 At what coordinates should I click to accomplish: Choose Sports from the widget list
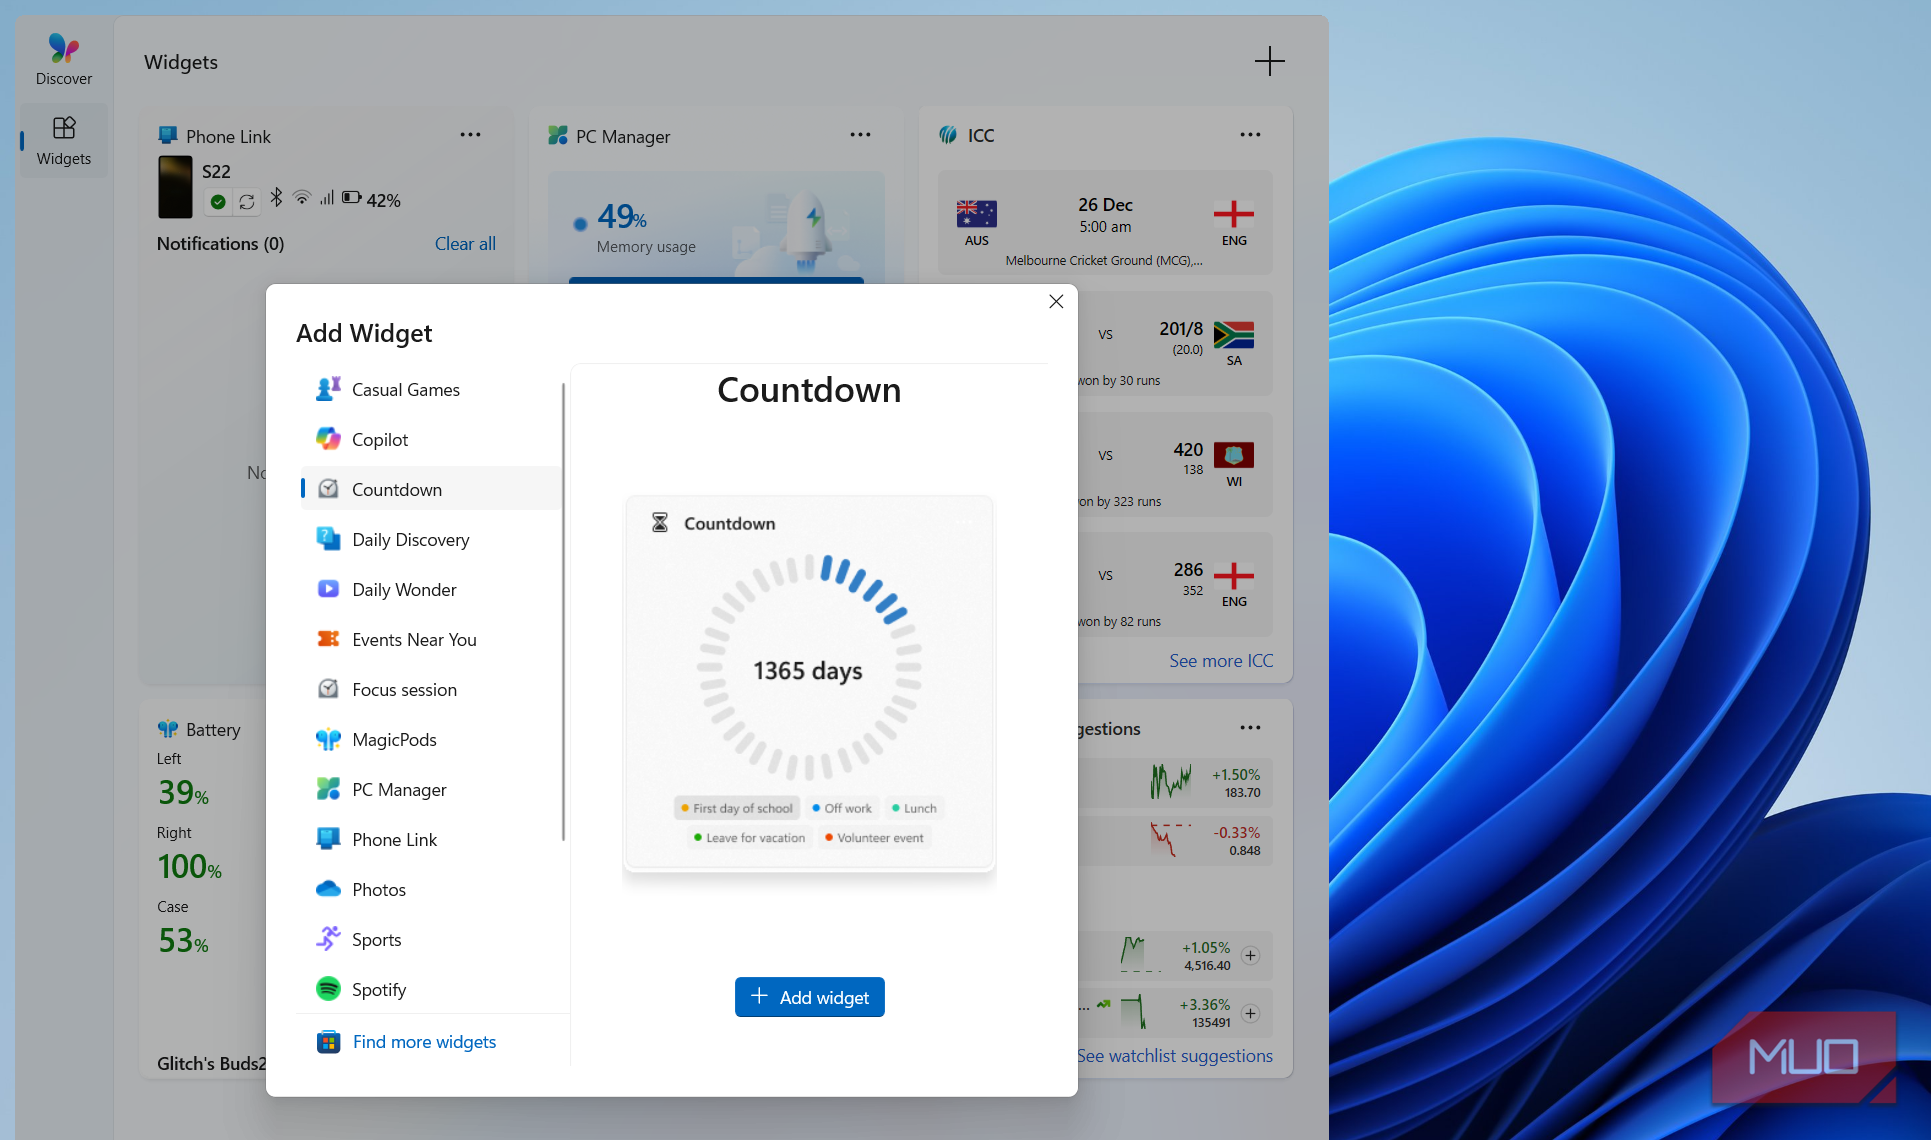(431, 939)
